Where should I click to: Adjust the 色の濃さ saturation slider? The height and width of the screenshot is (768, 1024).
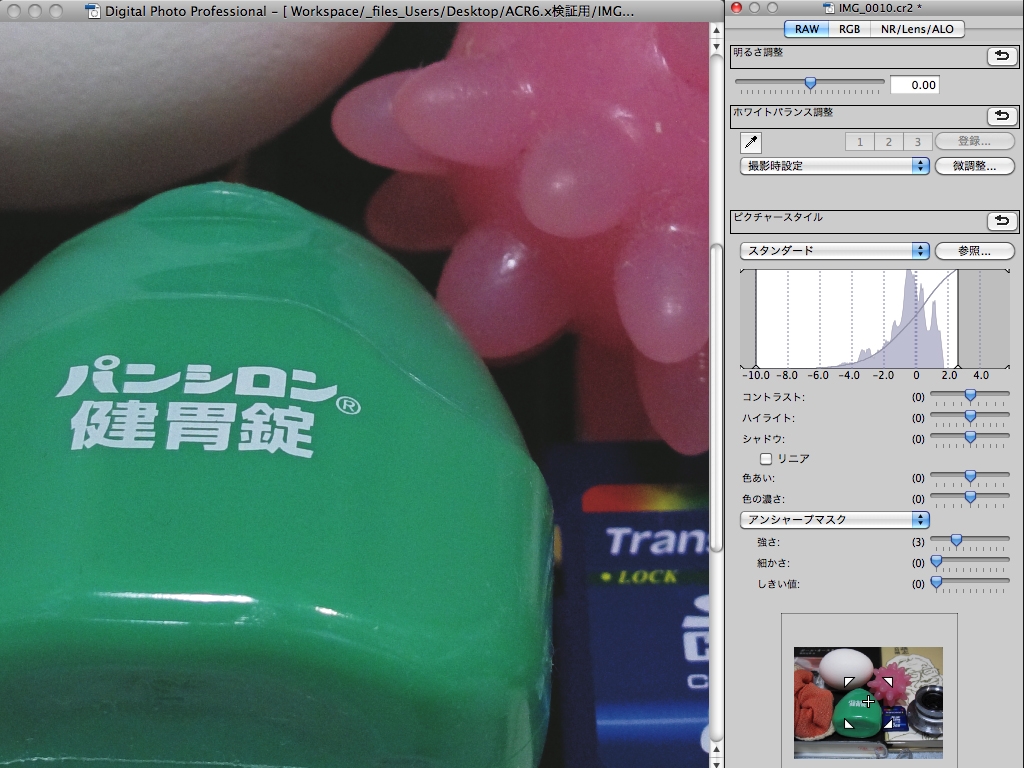click(970, 498)
